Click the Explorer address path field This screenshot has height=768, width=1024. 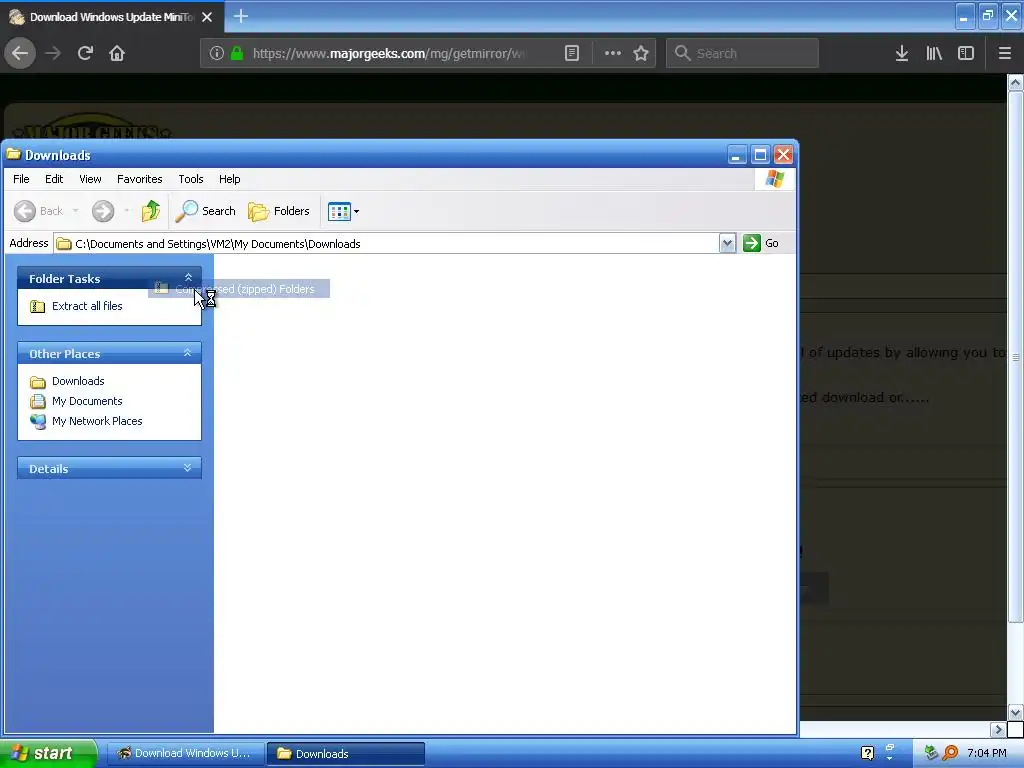(x=387, y=244)
